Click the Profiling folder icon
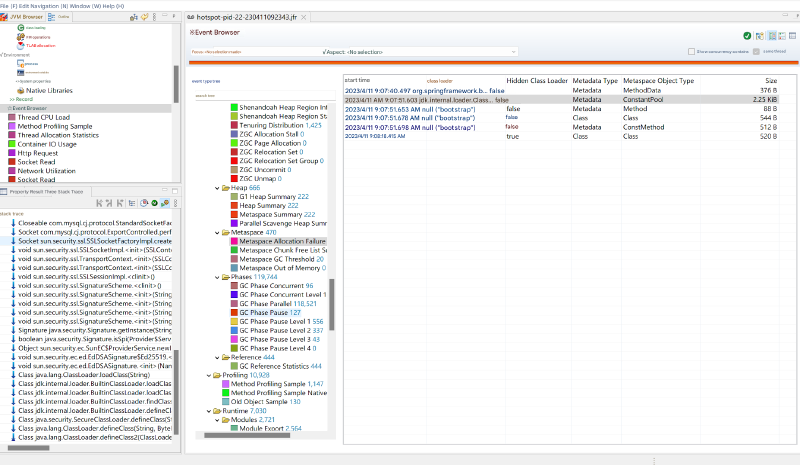 pyautogui.click(x=215, y=375)
